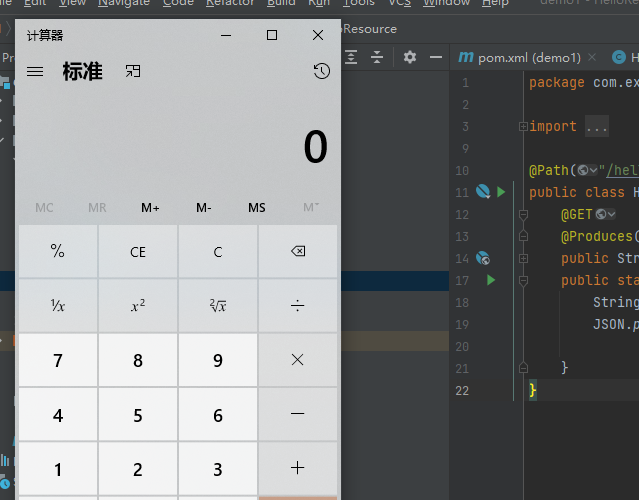Open the calculator hamburger navigation menu

(x=35, y=72)
